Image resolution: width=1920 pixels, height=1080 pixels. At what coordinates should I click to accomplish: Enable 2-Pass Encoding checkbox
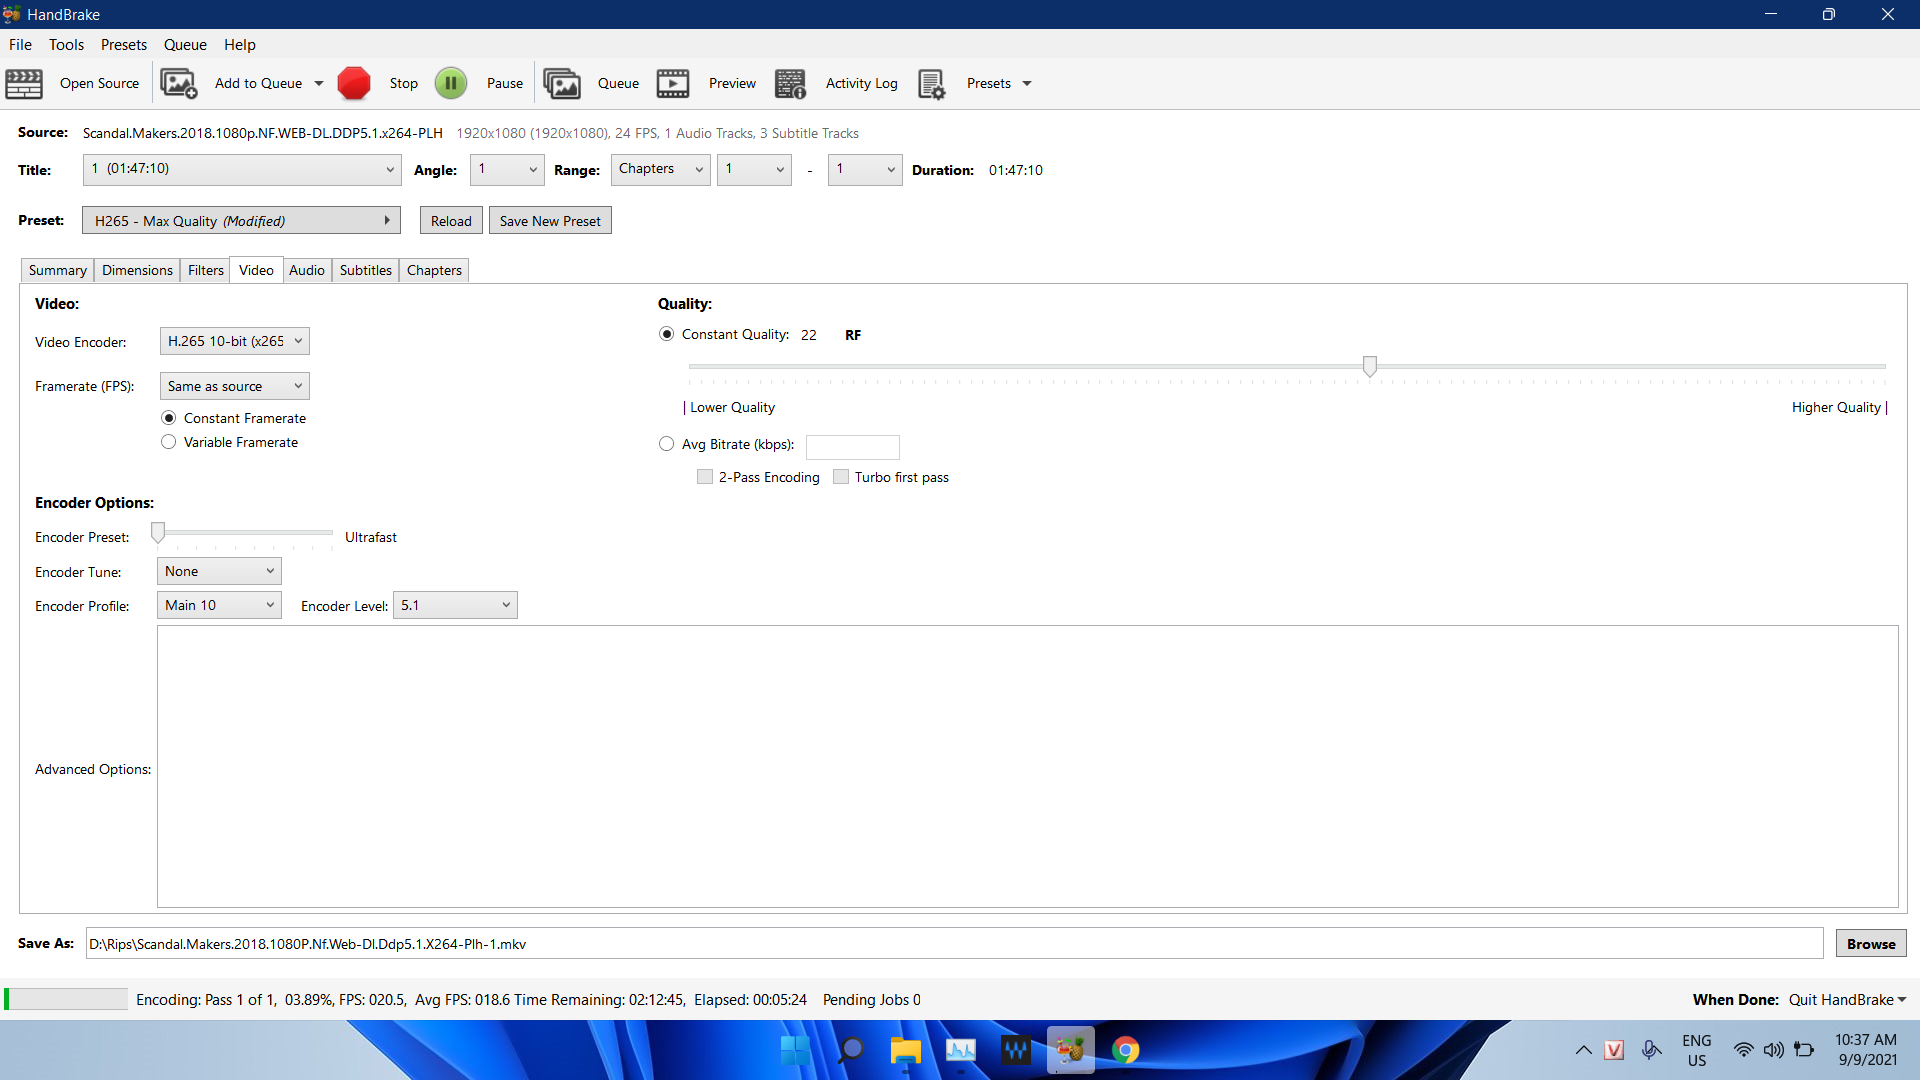pos(705,477)
